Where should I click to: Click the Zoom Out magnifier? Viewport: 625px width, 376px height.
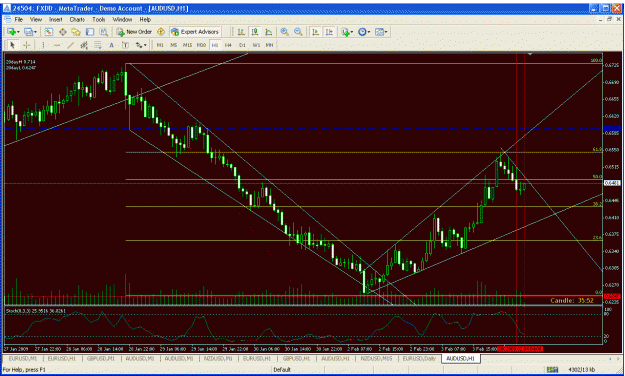(298, 32)
